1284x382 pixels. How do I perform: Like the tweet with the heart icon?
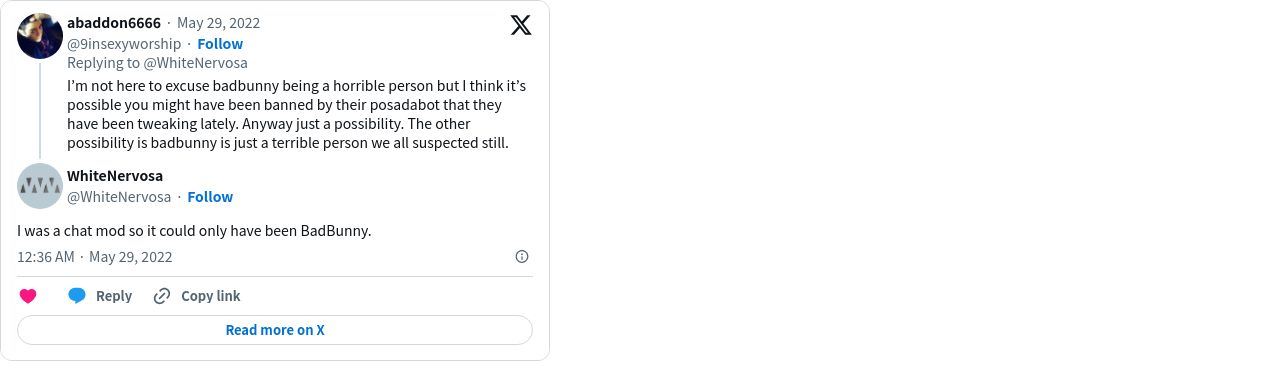[x=28, y=296]
